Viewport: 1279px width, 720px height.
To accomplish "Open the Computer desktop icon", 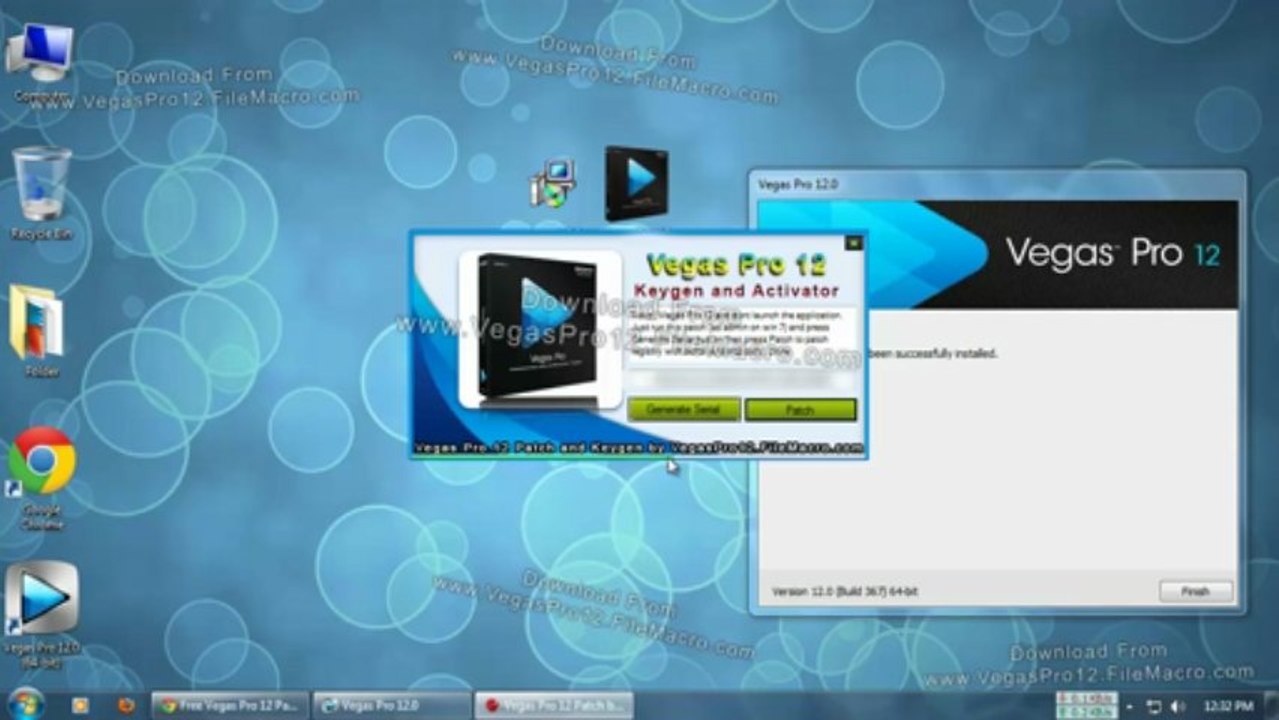I will click(40, 62).
